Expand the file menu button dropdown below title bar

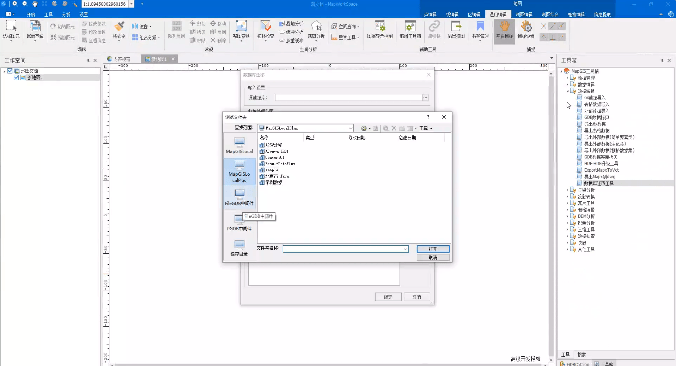pos(9,14)
